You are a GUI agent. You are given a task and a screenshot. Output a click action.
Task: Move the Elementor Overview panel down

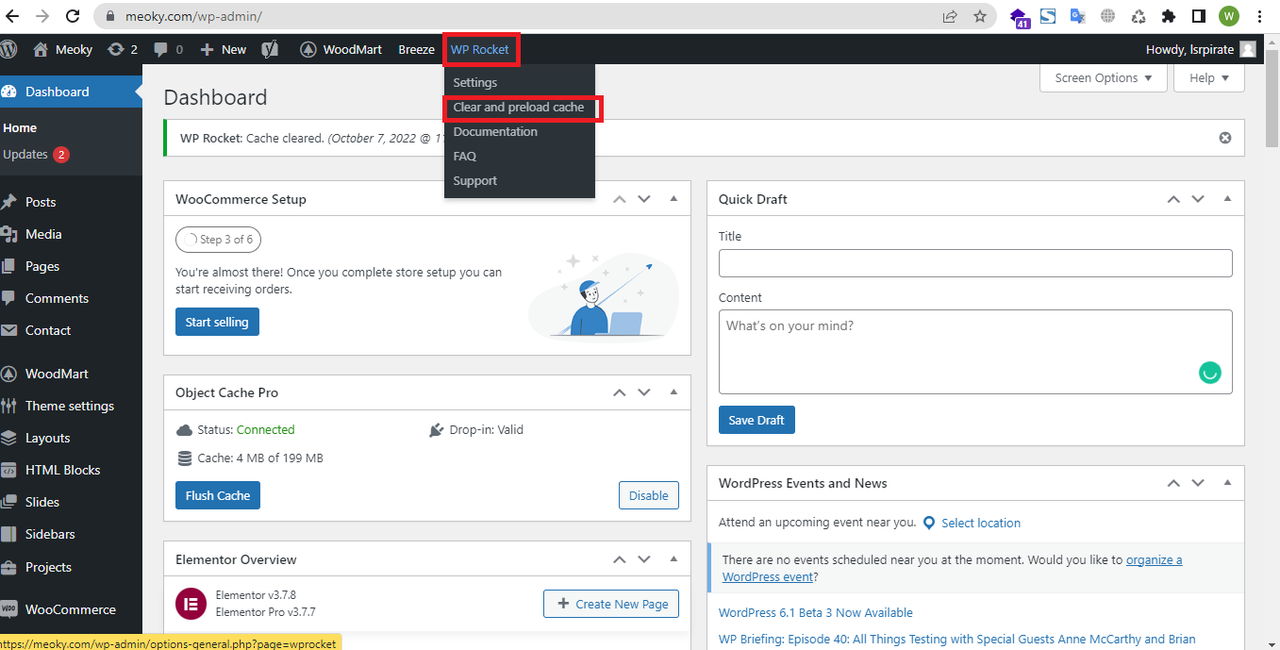(x=644, y=559)
